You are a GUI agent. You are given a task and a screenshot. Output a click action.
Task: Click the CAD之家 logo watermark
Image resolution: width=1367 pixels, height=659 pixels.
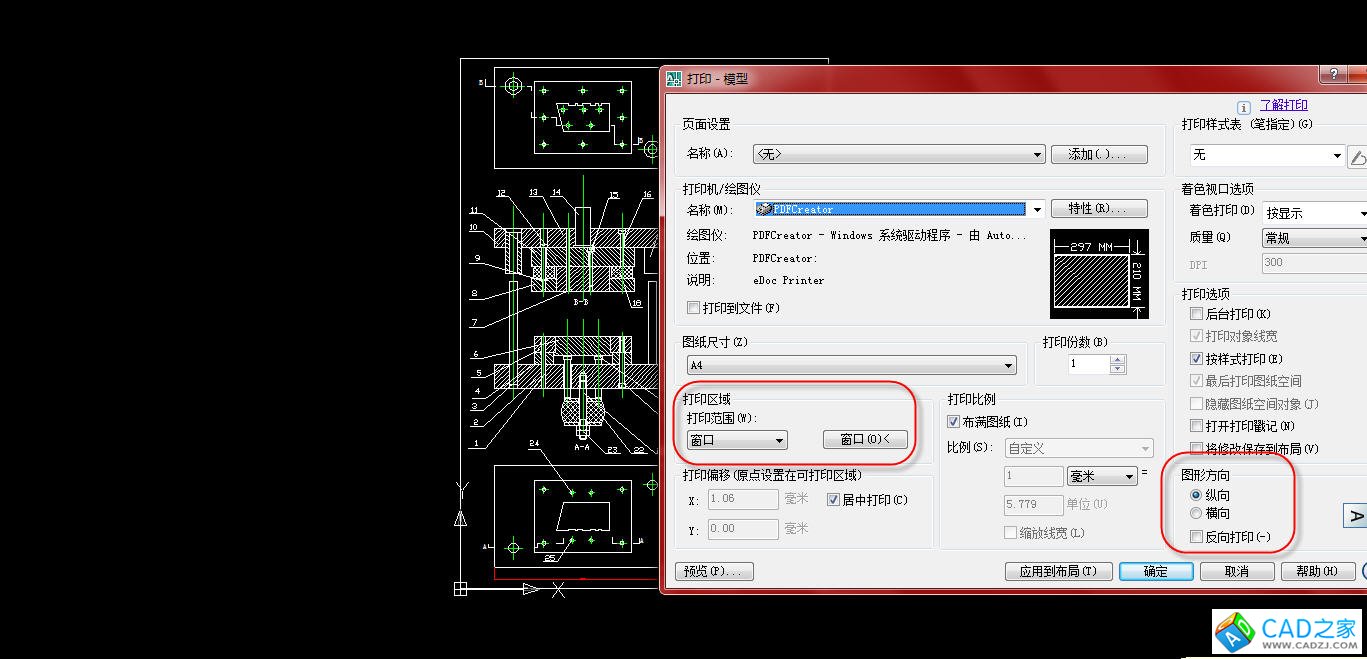[x=1289, y=631]
